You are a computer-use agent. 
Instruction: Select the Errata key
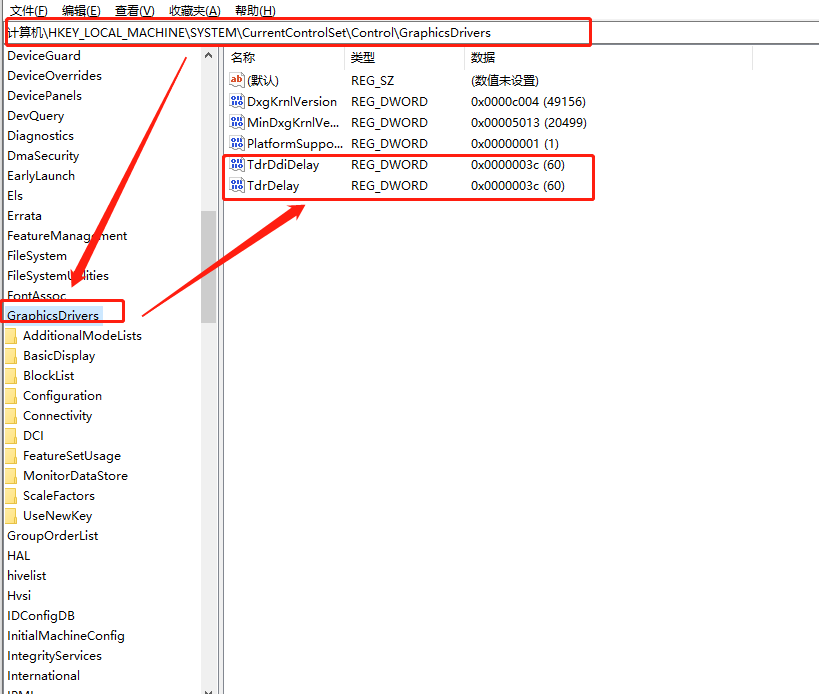(24, 216)
